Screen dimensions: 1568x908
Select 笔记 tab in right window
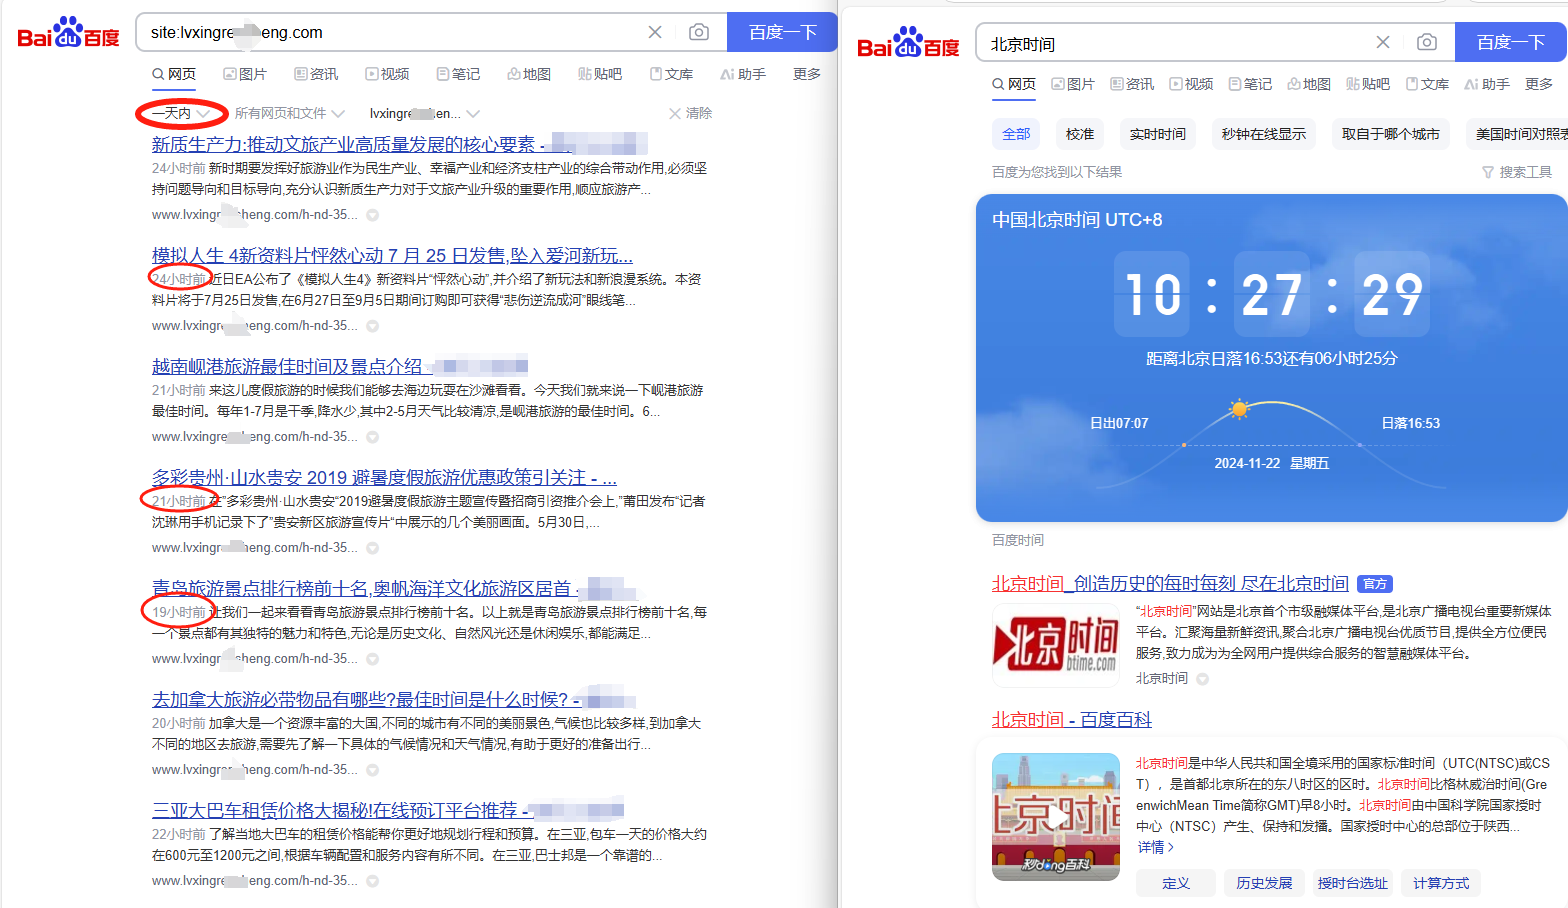[1250, 84]
